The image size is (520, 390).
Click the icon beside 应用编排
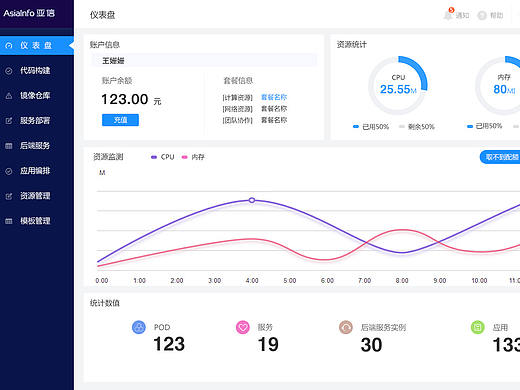click(x=9, y=171)
